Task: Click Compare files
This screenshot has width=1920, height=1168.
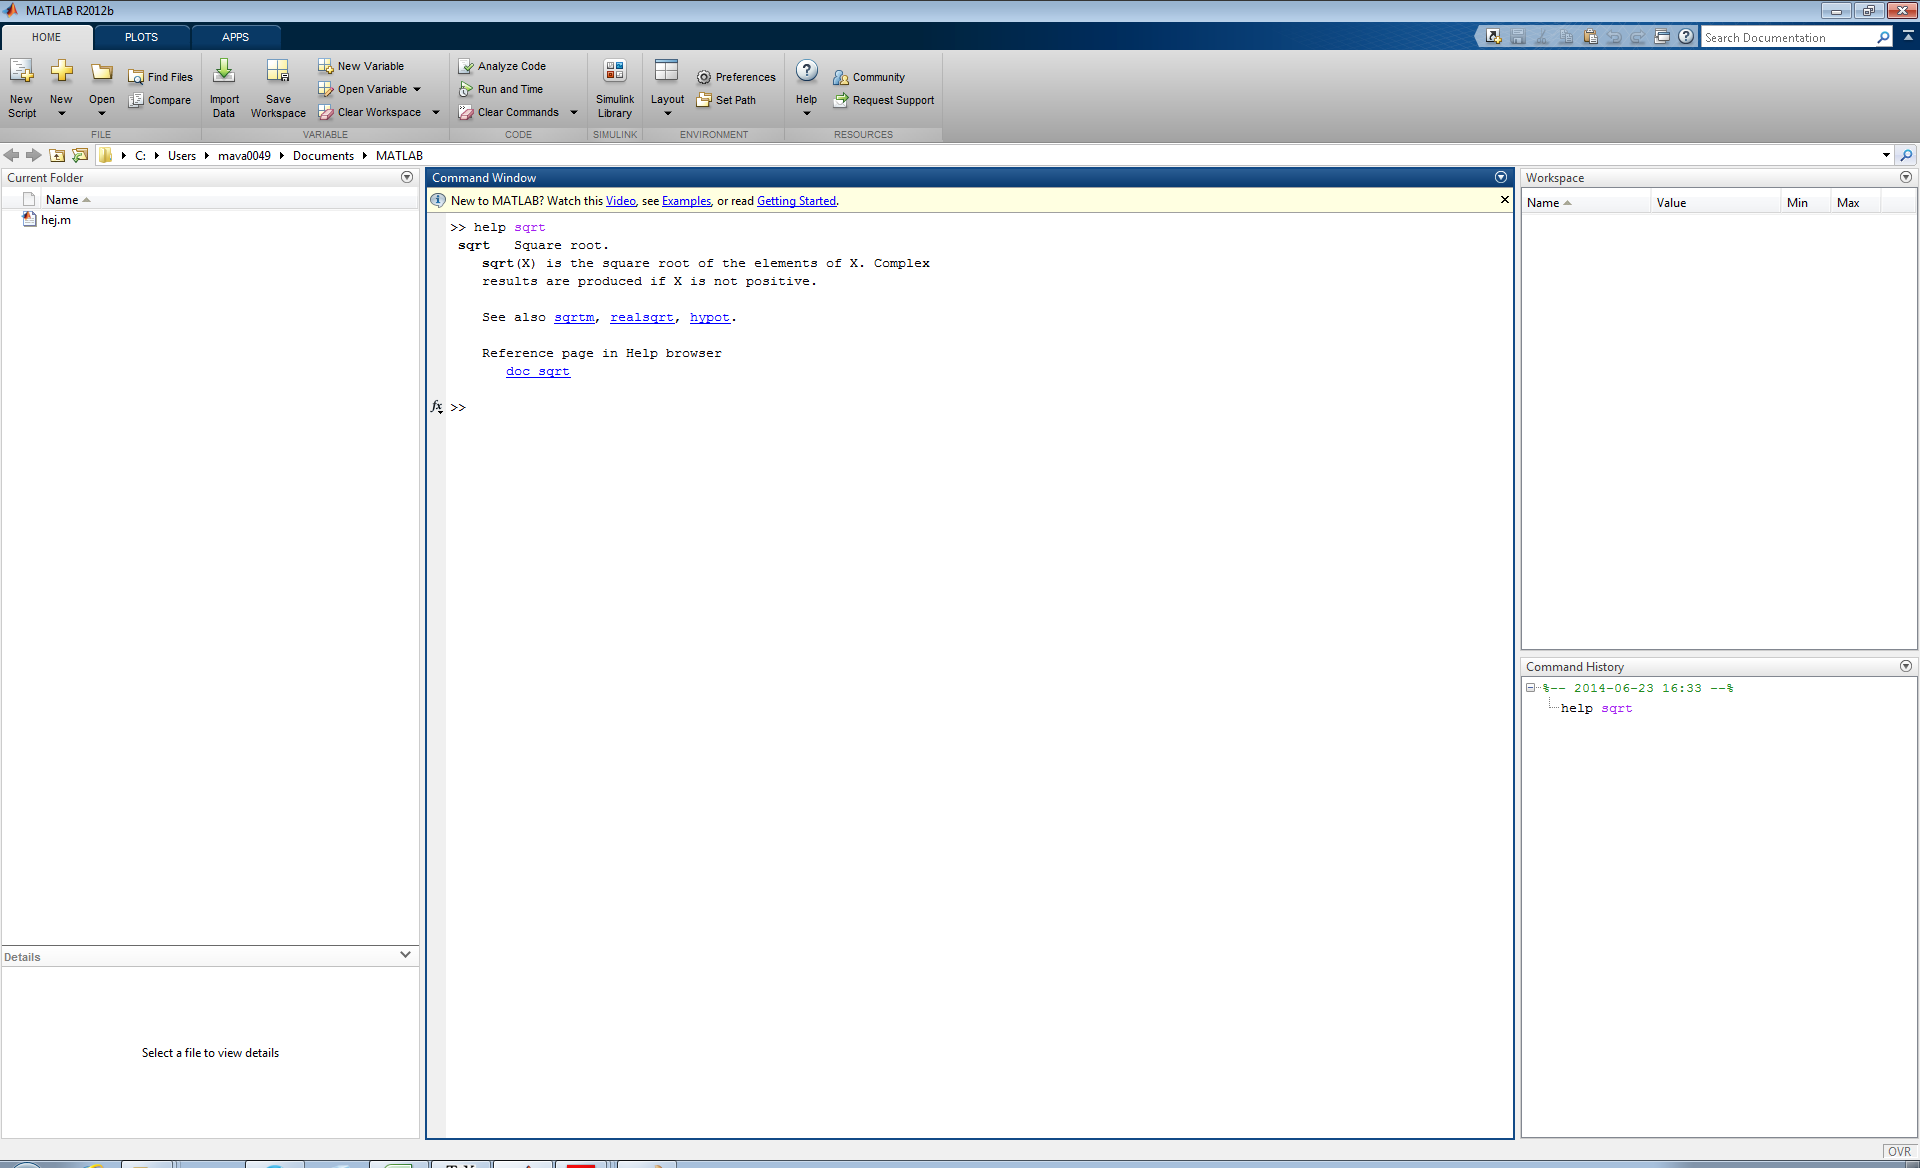Action: pos(160,100)
